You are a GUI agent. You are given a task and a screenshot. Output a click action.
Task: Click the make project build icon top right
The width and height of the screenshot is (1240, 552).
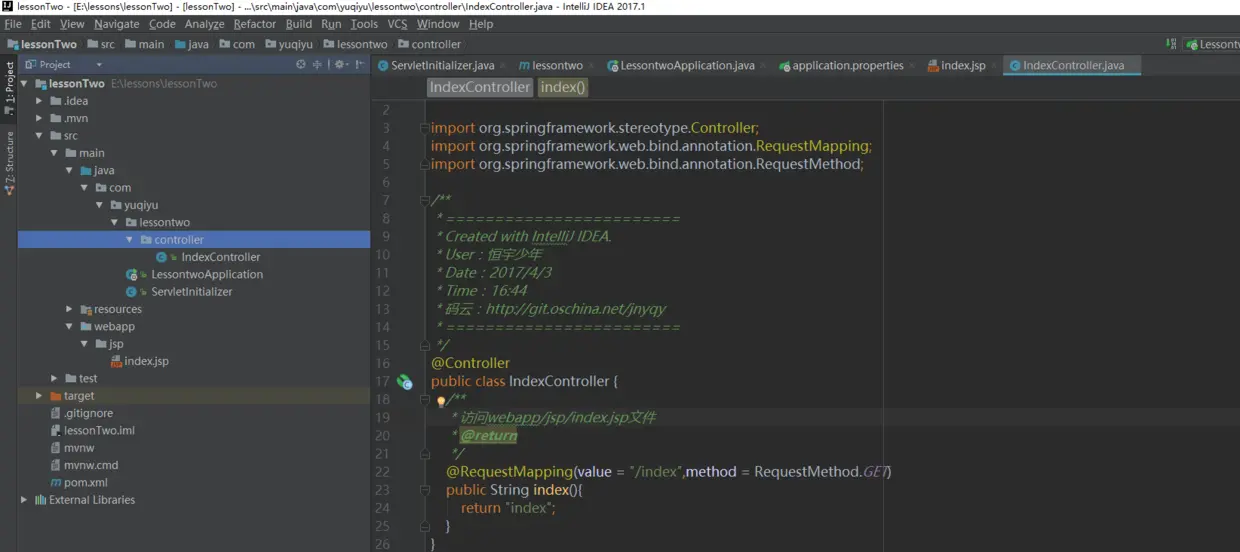pos(1171,44)
